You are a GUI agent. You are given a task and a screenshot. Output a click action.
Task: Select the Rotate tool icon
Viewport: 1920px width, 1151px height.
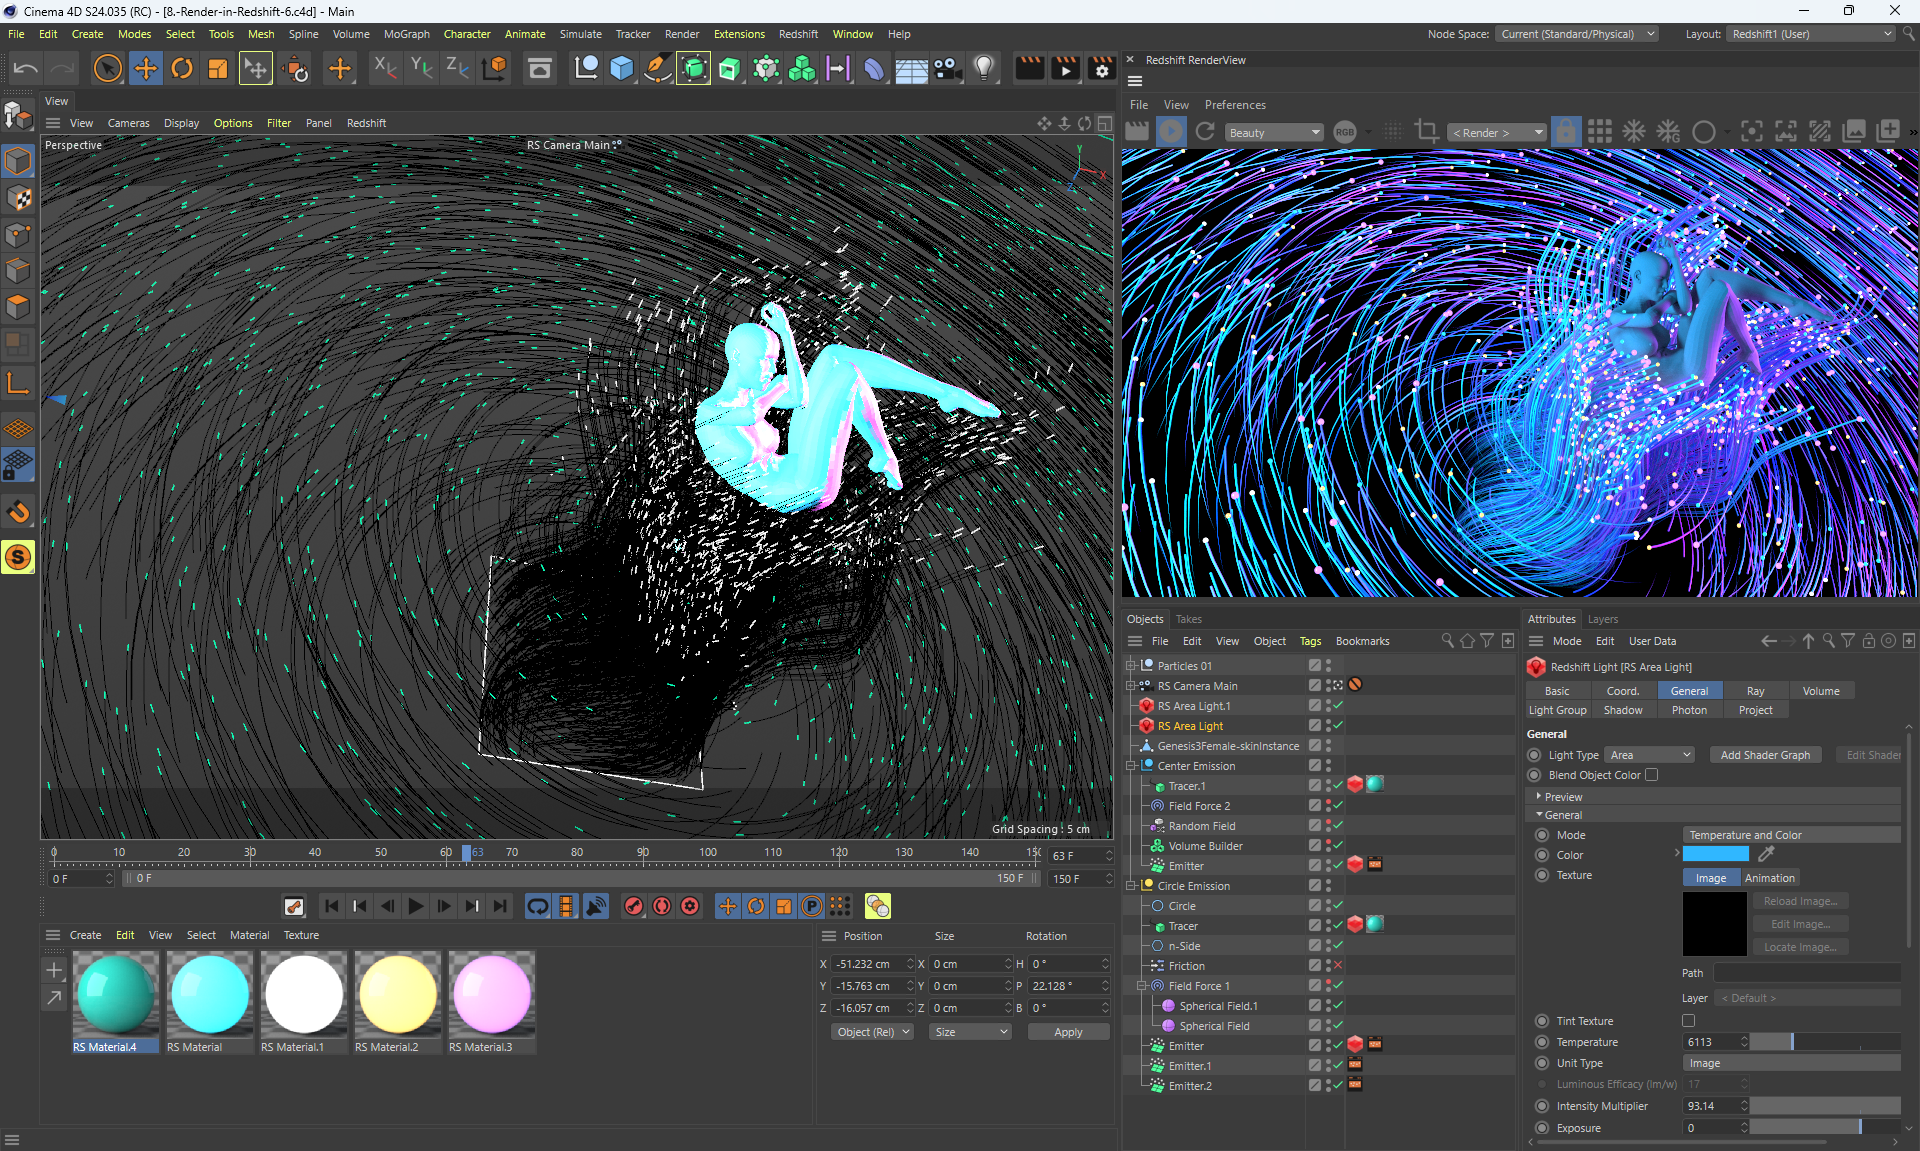[182, 69]
